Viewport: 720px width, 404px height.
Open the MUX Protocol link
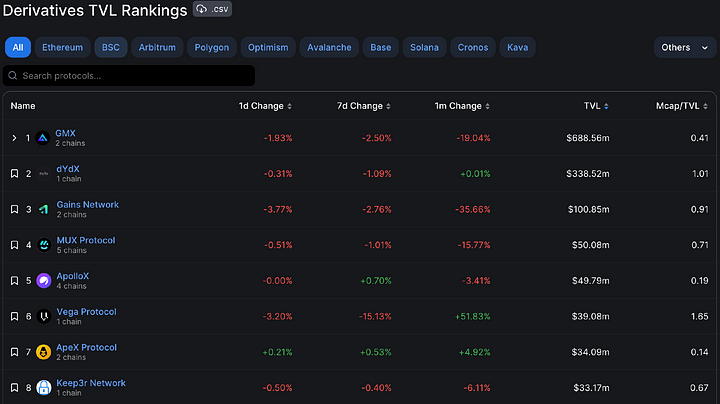(86, 240)
